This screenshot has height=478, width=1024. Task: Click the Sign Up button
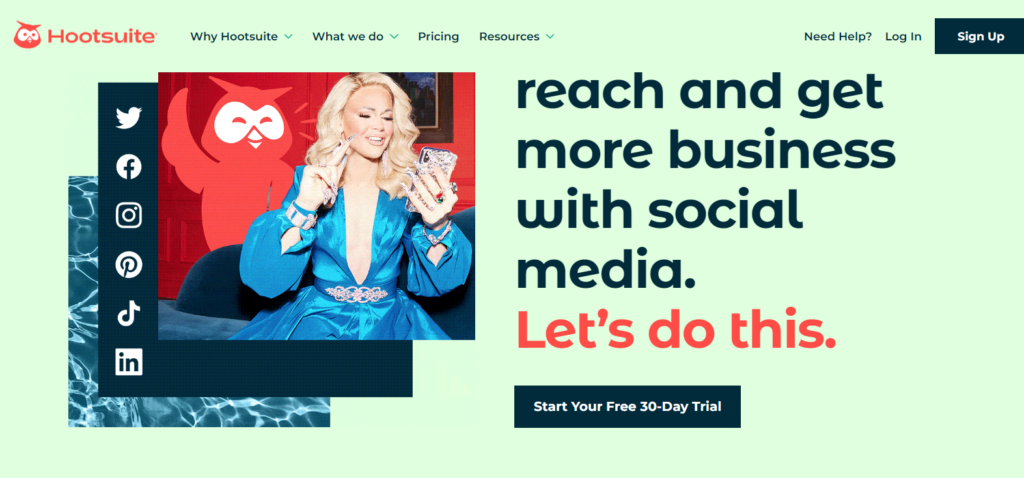click(980, 37)
